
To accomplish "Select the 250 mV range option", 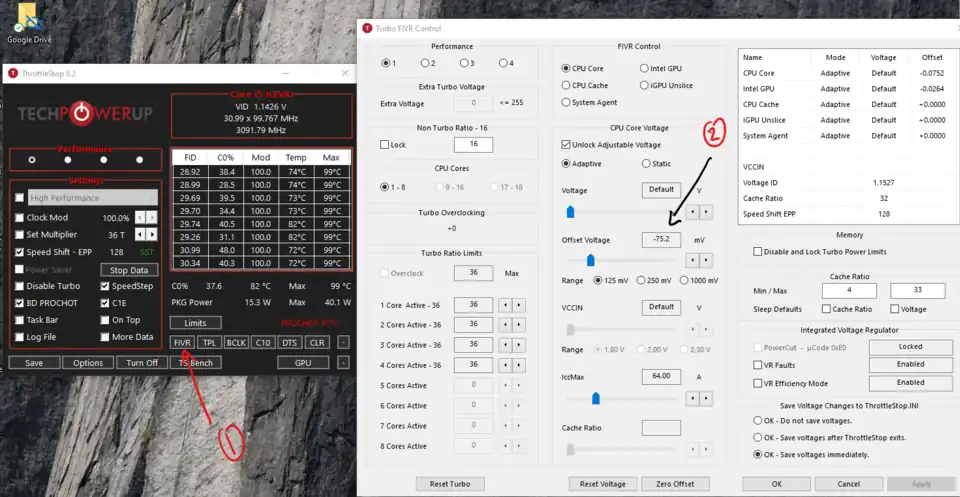I will pyautogui.click(x=643, y=281).
